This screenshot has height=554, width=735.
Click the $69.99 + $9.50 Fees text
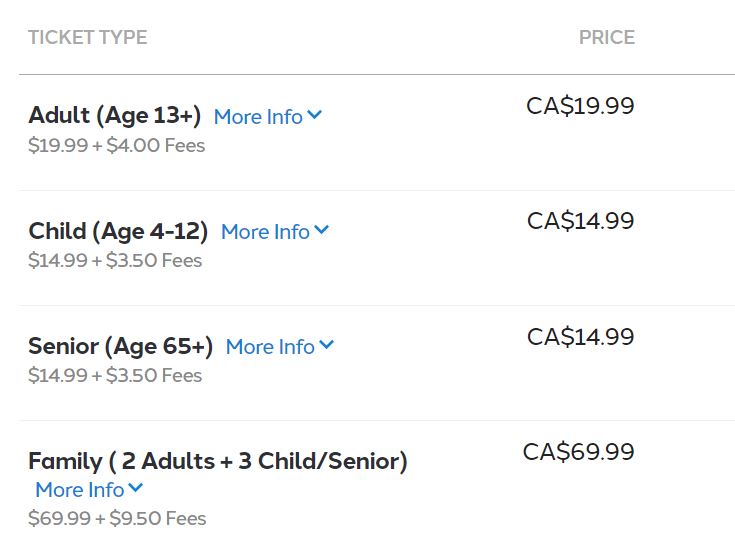[117, 518]
